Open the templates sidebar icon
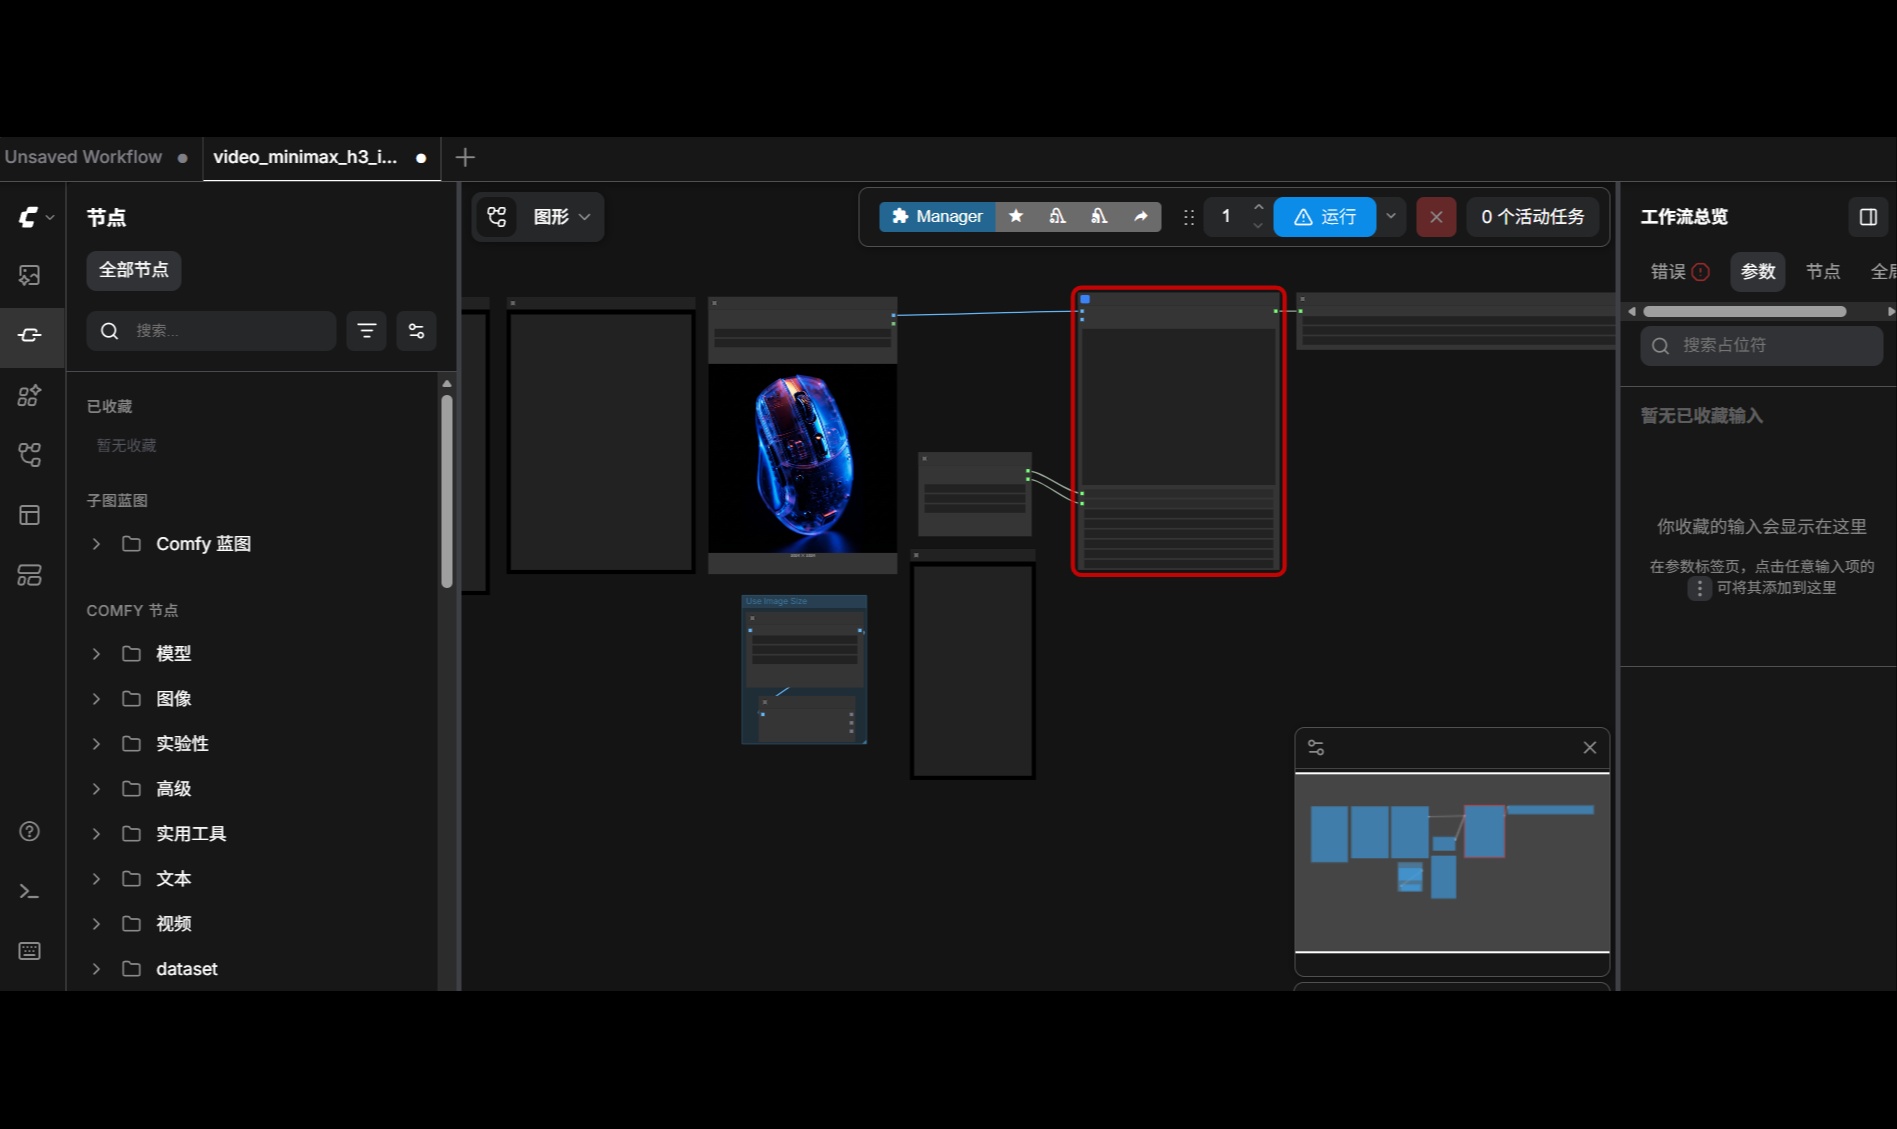Image resolution: width=1897 pixels, height=1129 pixels. (30, 515)
